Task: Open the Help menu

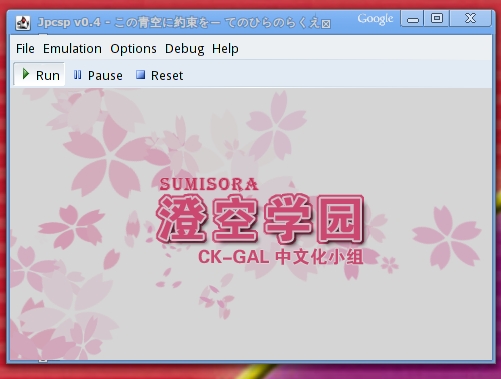Action: tap(225, 49)
